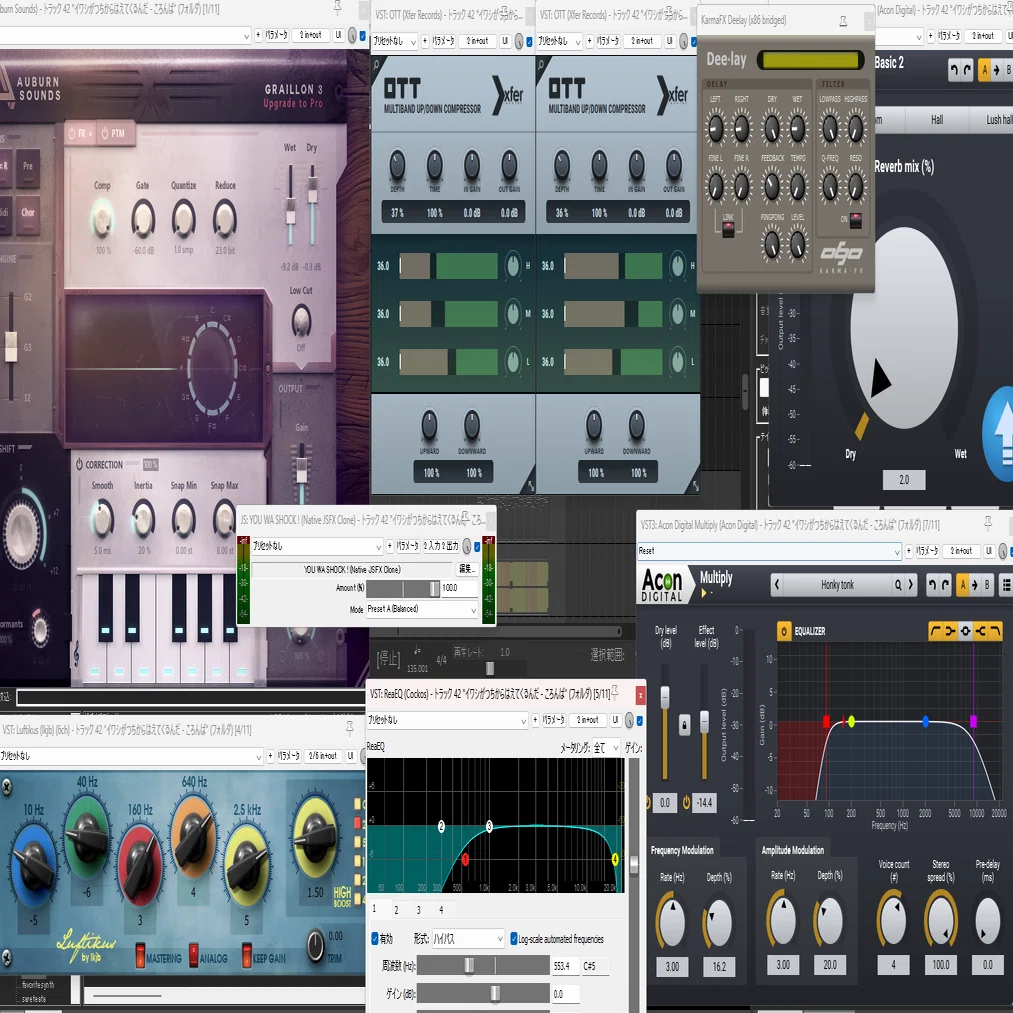1013x1013 pixels.
Task: Switch to ReaEQ band tab 4
Action: pos(441,910)
